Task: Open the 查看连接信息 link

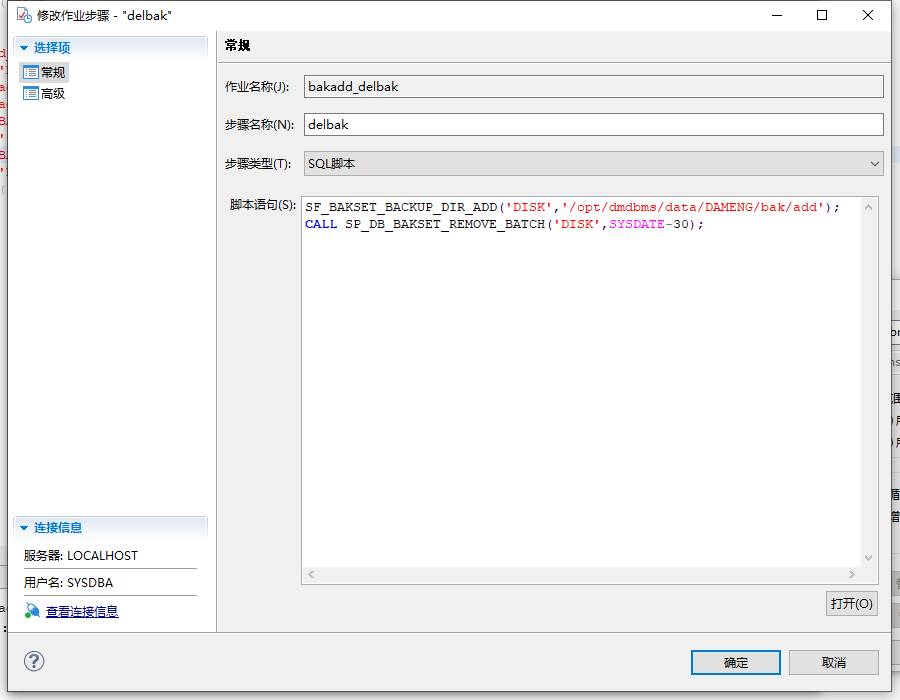Action: (82, 611)
